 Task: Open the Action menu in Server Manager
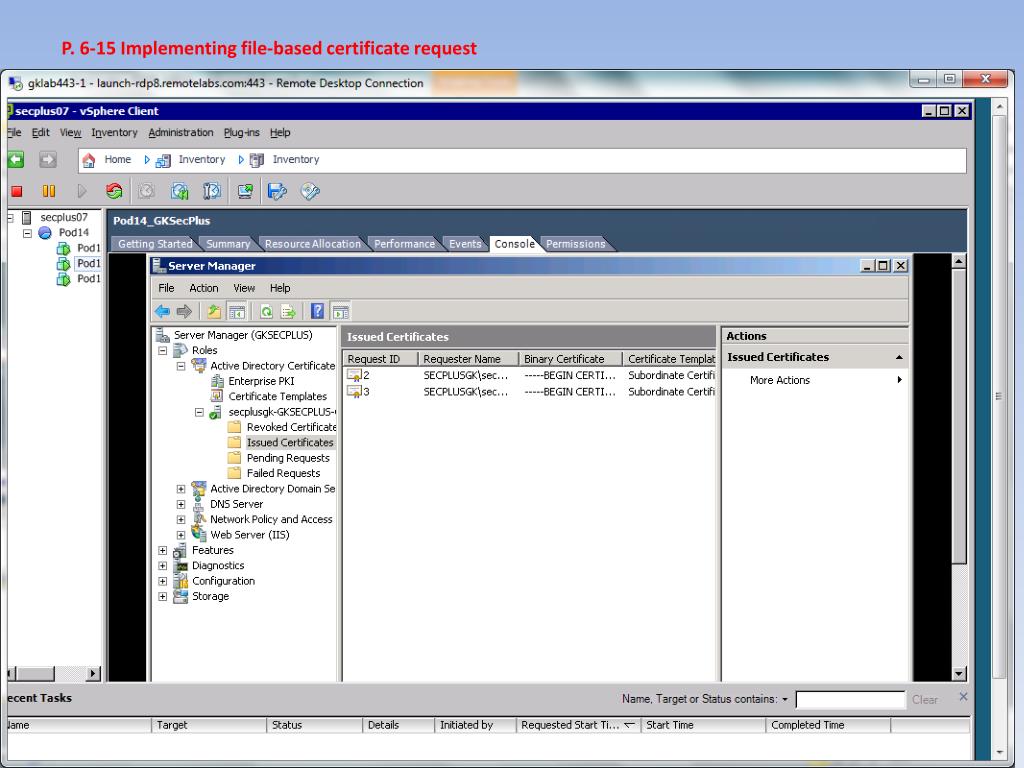pyautogui.click(x=204, y=288)
